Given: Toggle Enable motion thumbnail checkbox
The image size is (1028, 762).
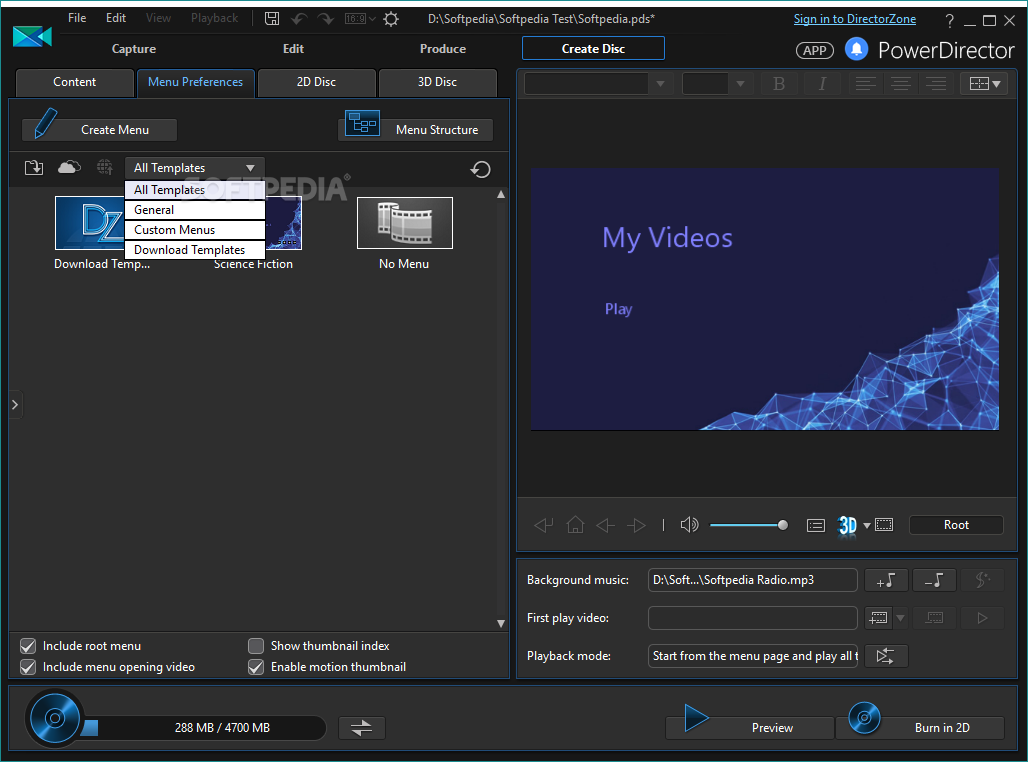Looking at the screenshot, I should 256,667.
